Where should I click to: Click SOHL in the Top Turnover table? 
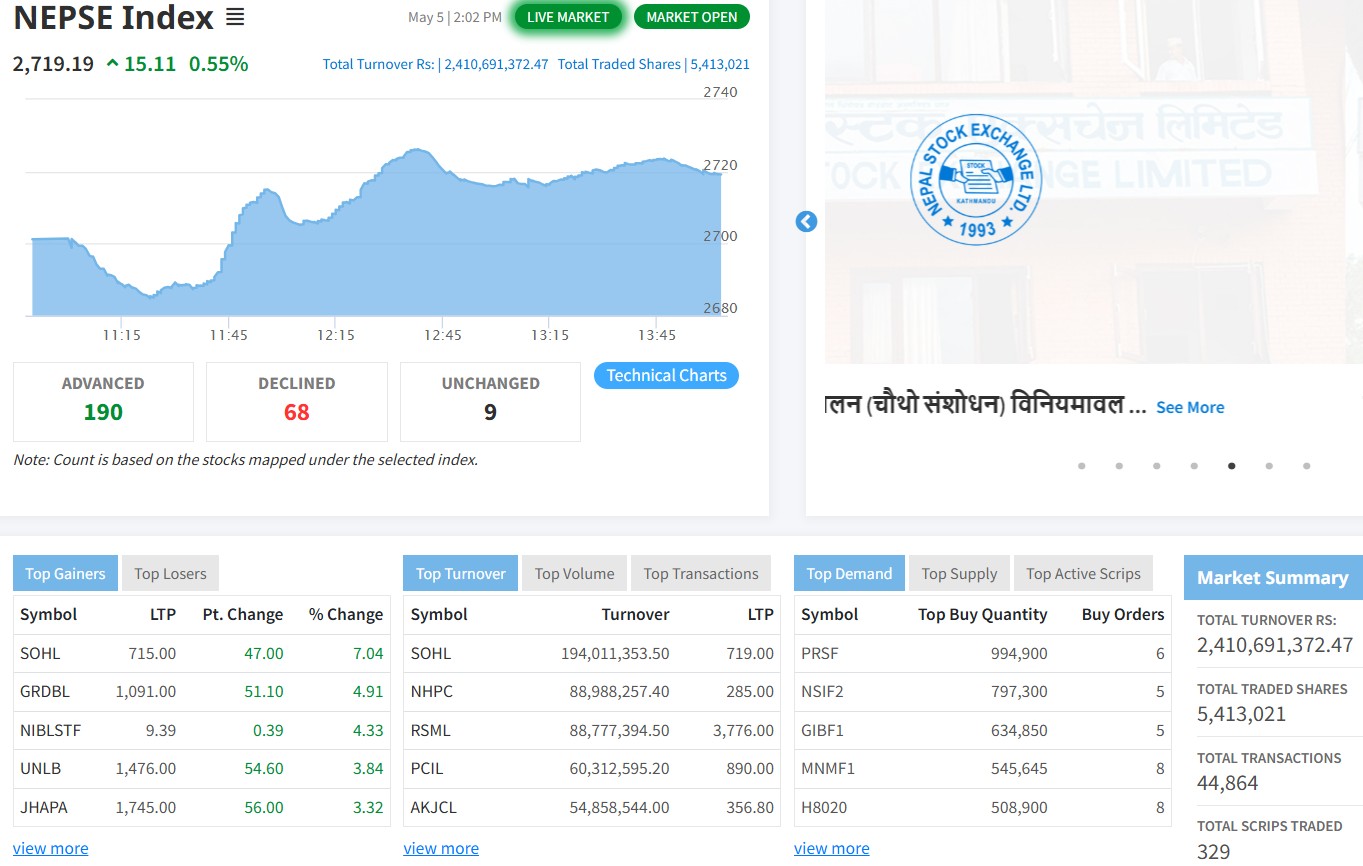click(431, 653)
